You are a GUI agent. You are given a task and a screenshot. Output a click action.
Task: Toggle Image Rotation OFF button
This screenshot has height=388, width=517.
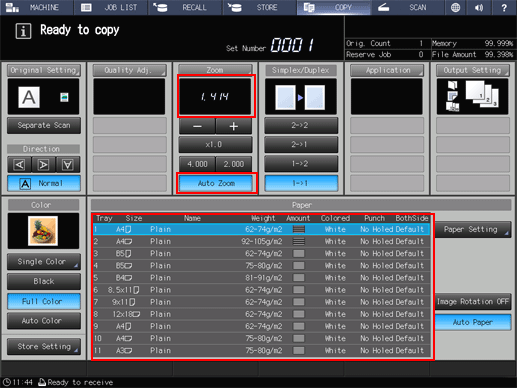(473, 301)
